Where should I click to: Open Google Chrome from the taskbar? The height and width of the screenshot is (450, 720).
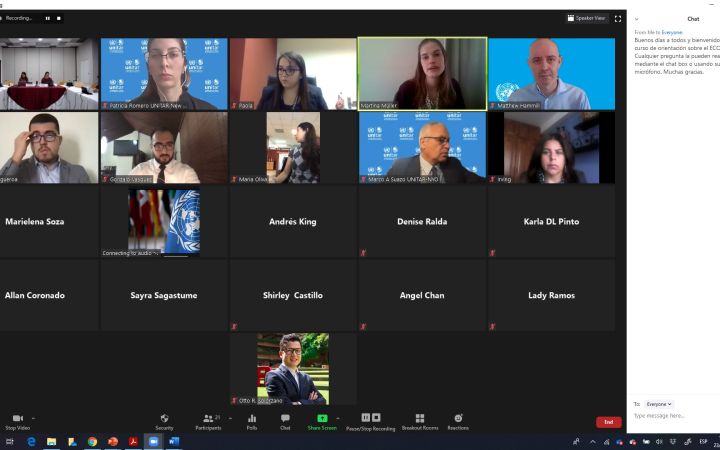tap(92, 441)
